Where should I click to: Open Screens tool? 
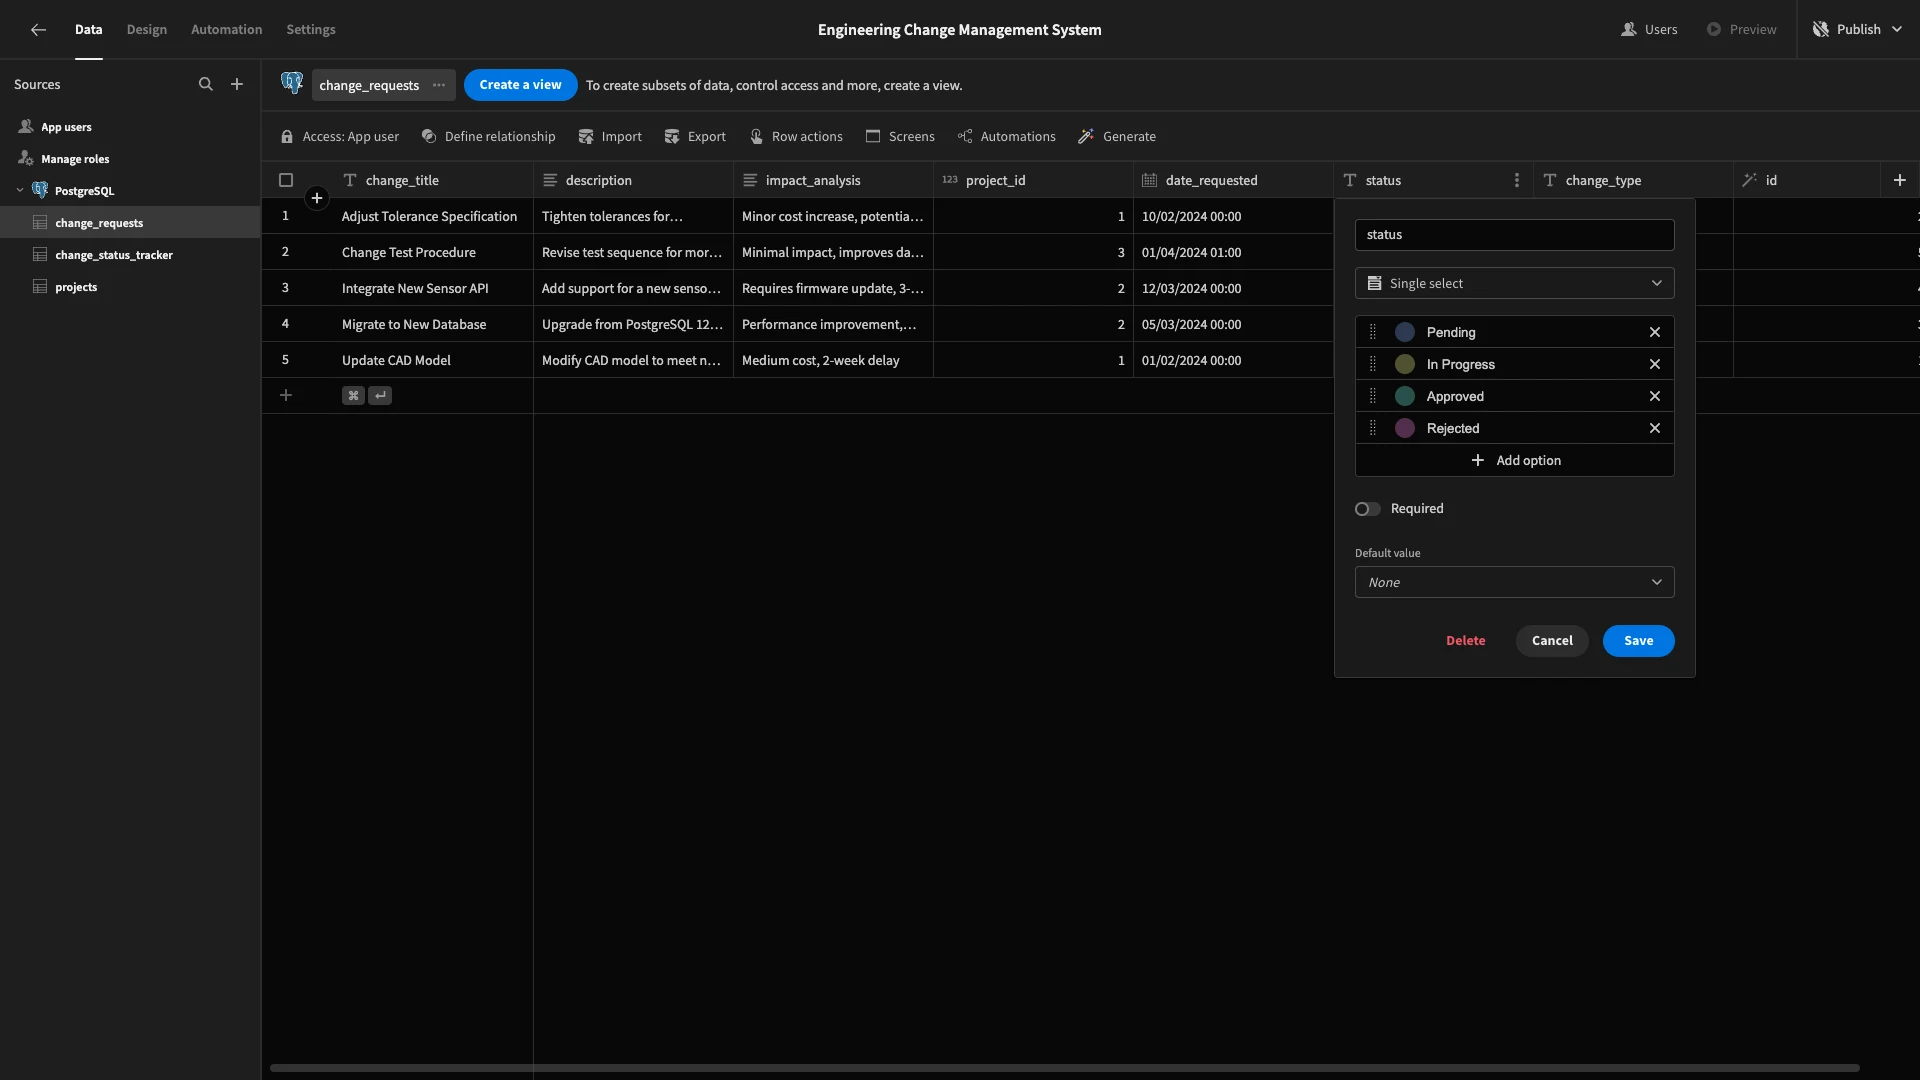900,137
